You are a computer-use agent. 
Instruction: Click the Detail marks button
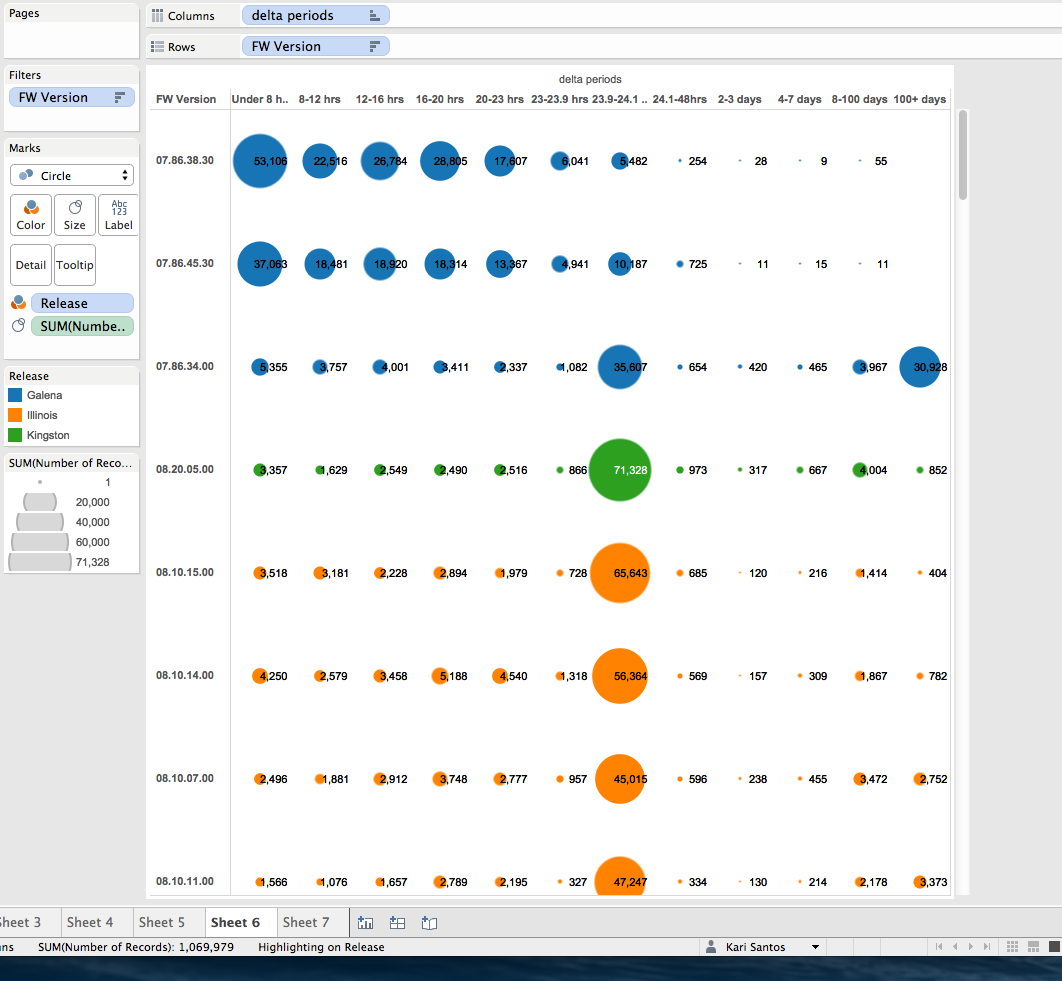click(x=31, y=265)
